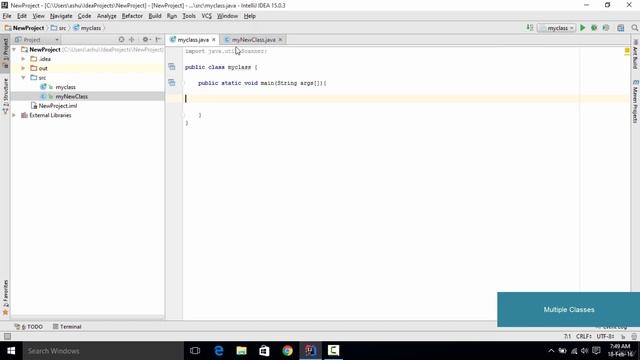Open the Build menu
The width and height of the screenshot is (640, 360).
tap(155, 16)
